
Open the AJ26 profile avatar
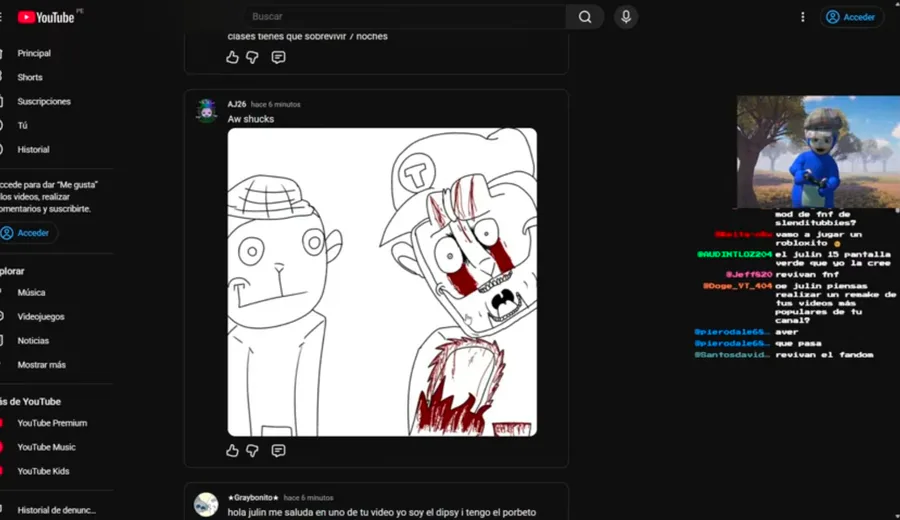[206, 111]
